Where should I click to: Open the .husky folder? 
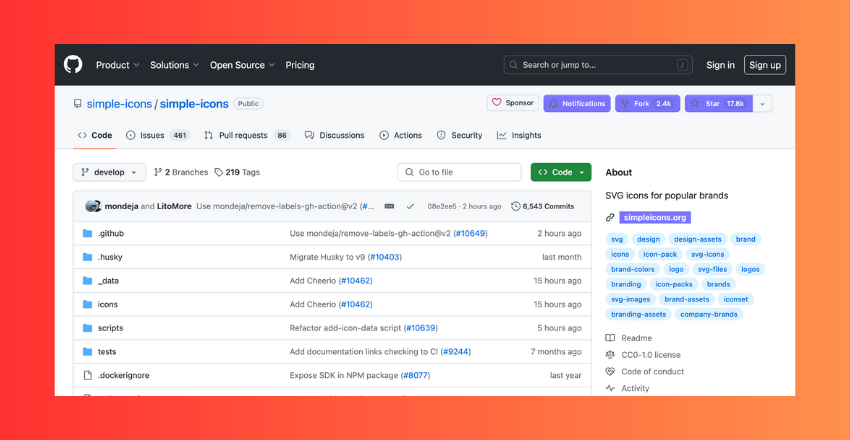coord(110,257)
